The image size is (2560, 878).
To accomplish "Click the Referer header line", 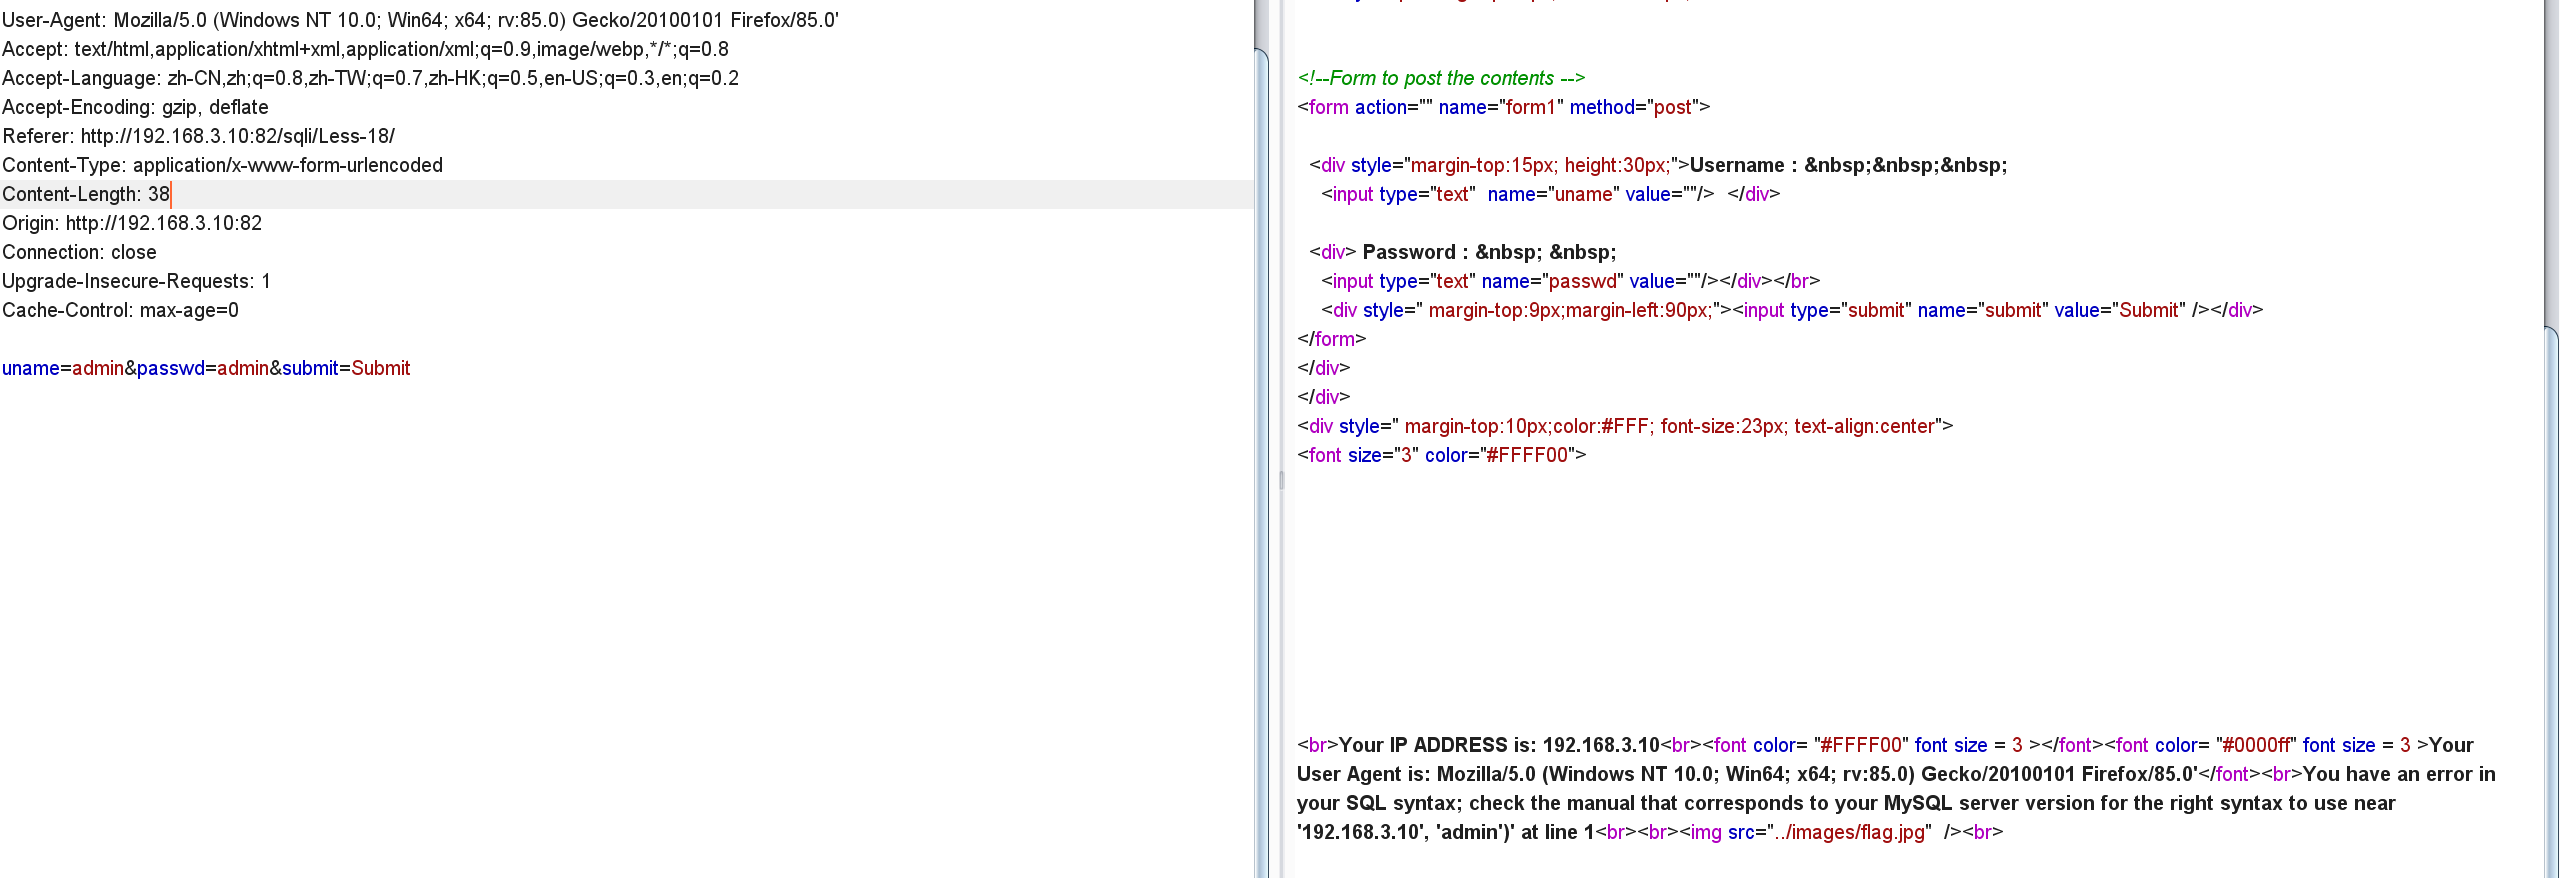I will pos(198,136).
